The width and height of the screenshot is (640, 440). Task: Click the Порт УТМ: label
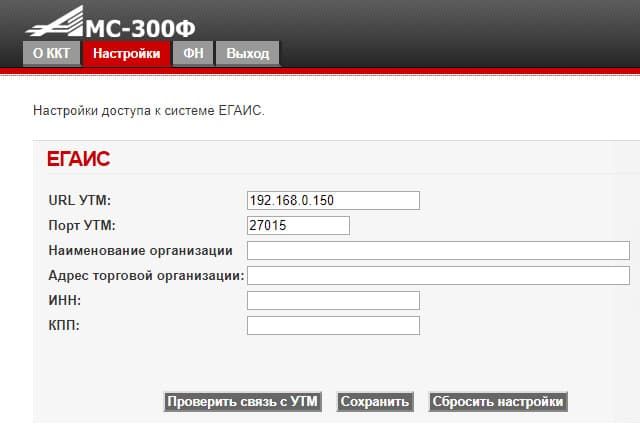coord(82,225)
